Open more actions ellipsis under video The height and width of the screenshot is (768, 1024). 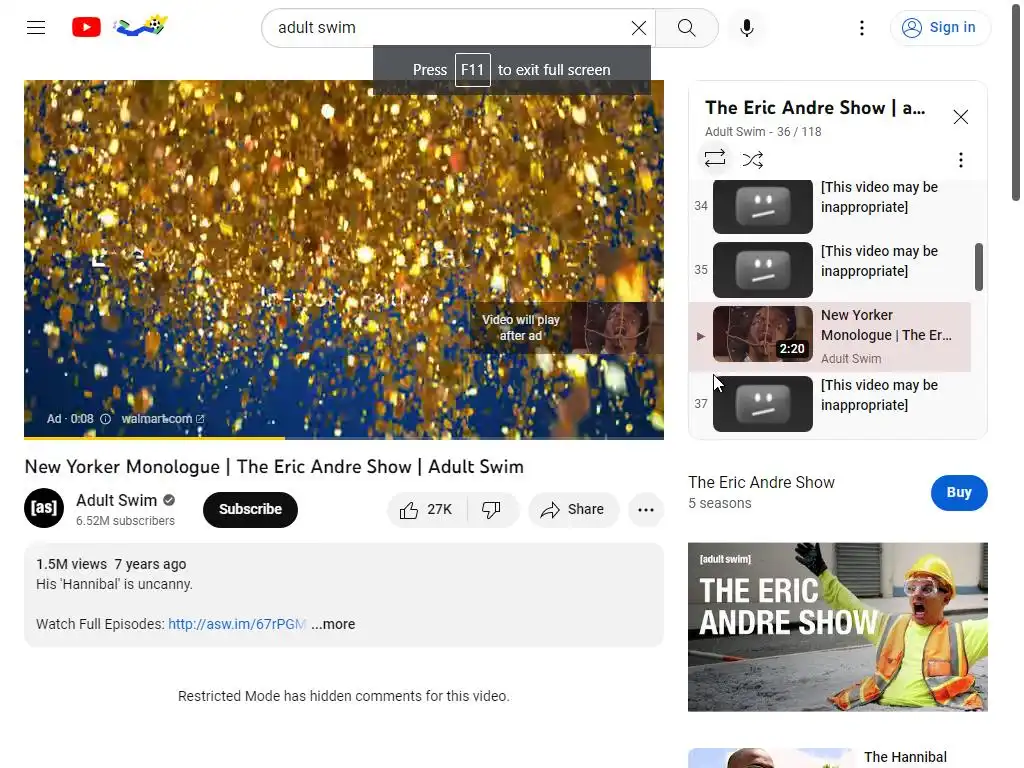pos(646,509)
